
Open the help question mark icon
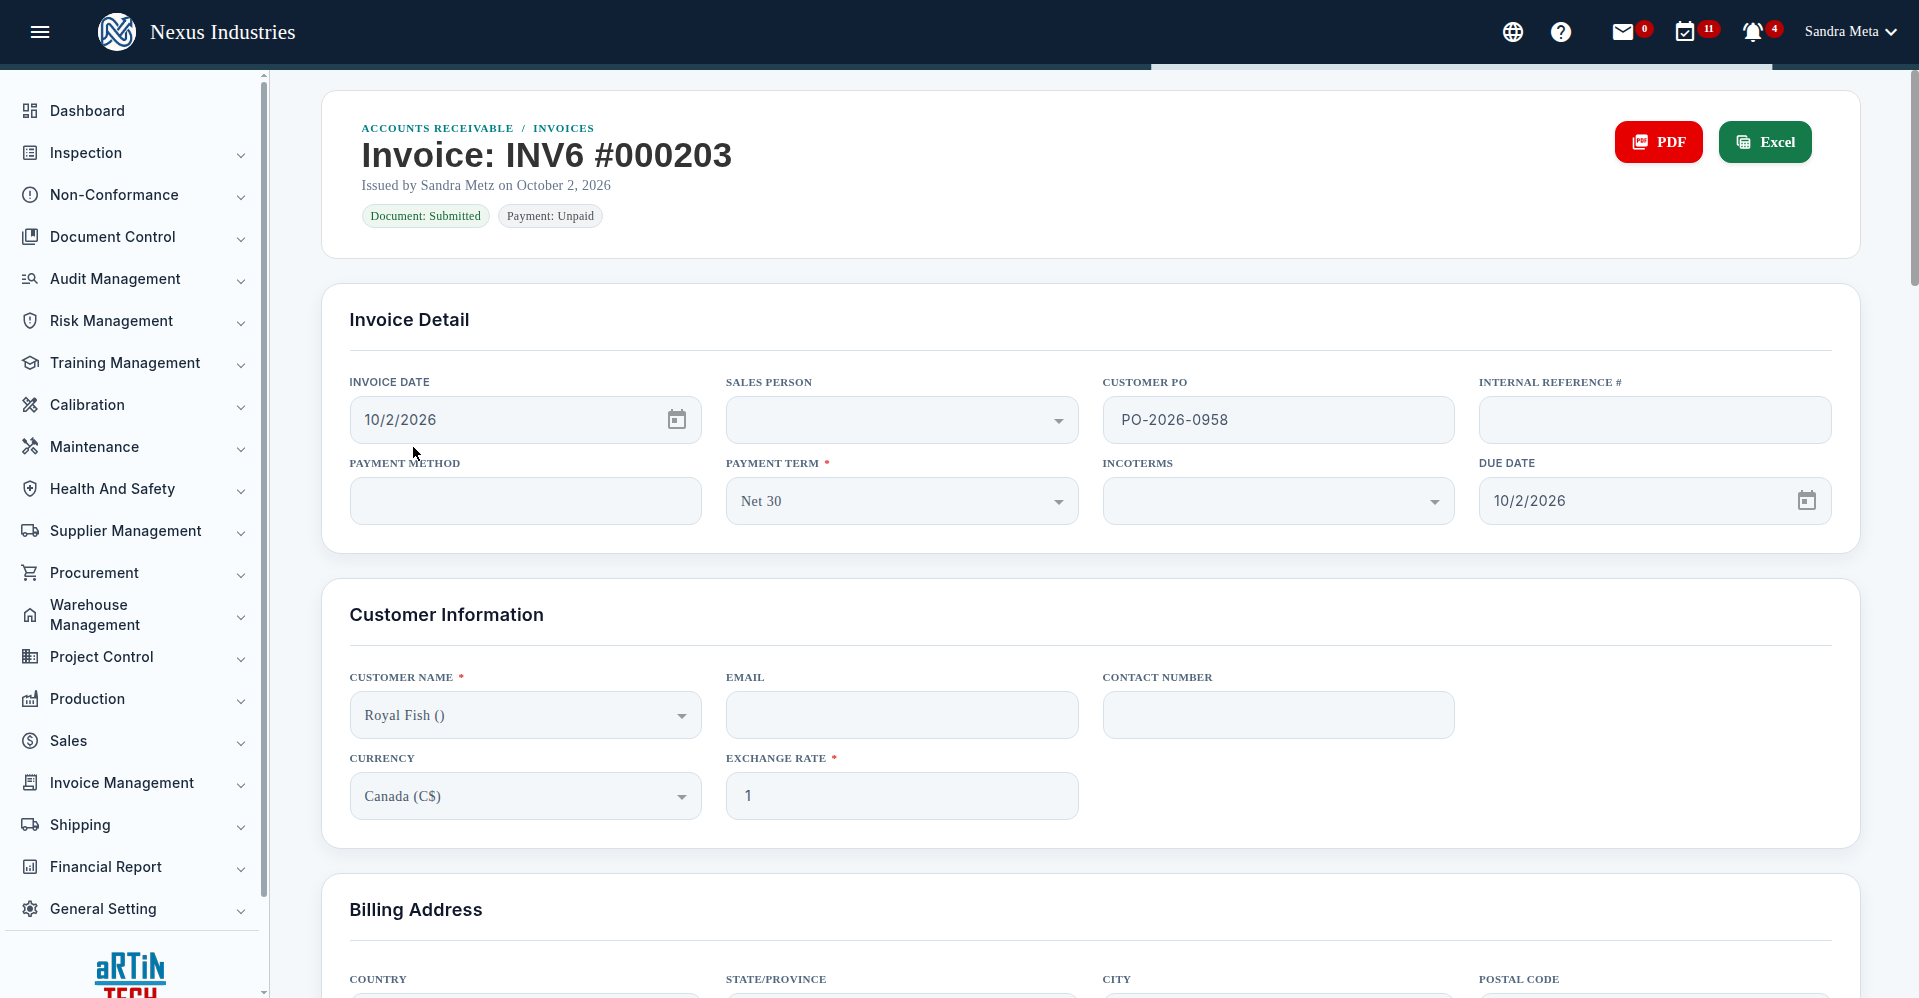[1561, 32]
